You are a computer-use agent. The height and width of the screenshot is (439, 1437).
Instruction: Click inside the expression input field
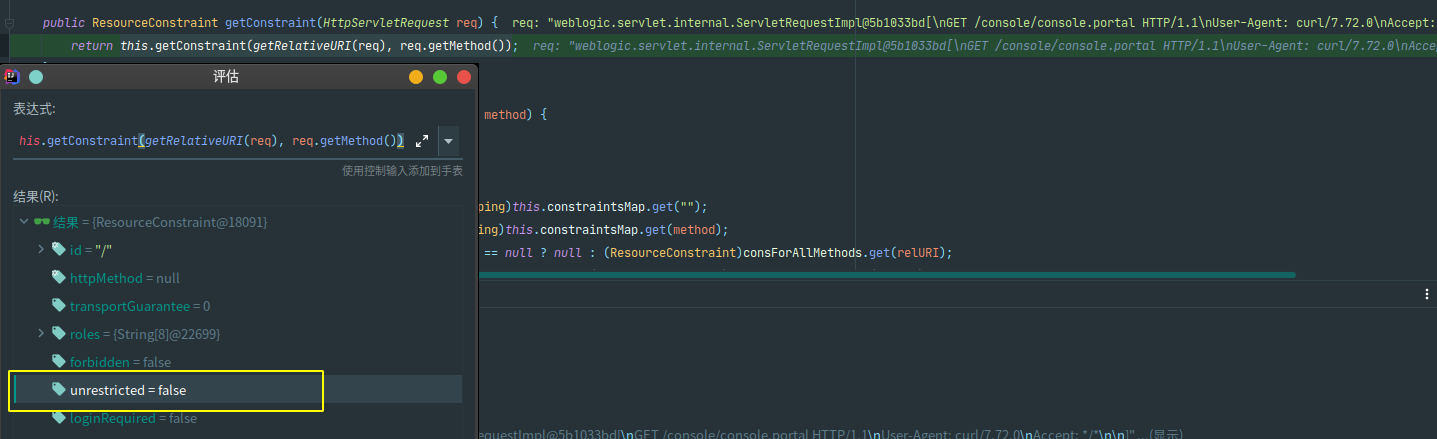(x=210, y=141)
